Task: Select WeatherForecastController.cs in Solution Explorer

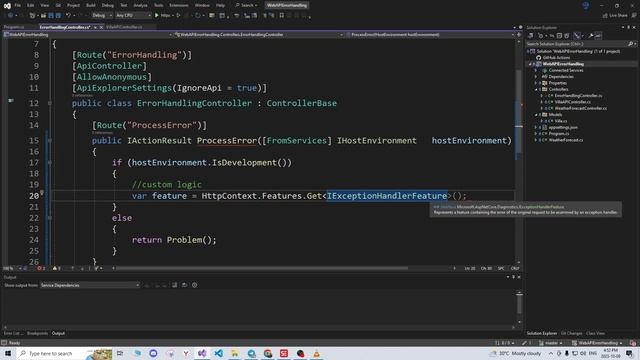Action: click(580, 108)
